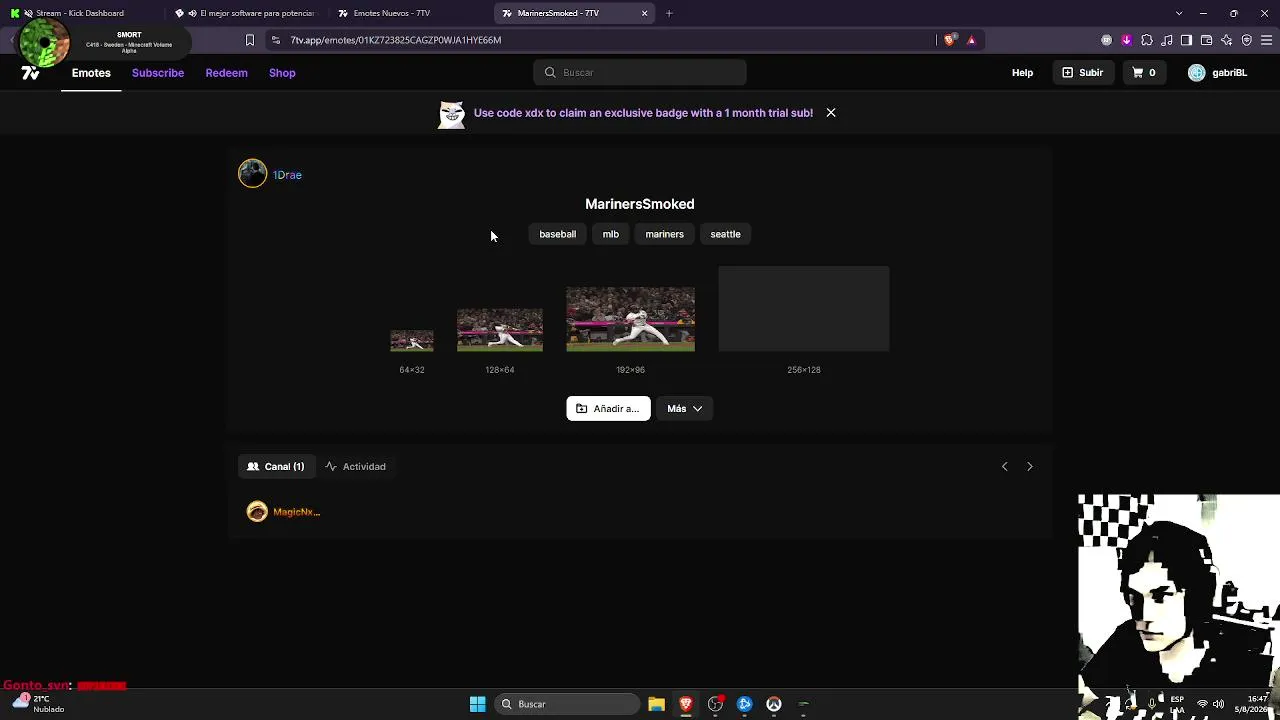The image size is (1280, 720).
Task: Open the purple download extension icon
Action: point(1126,40)
